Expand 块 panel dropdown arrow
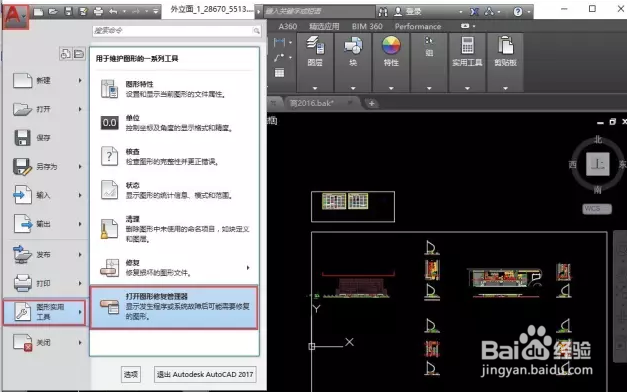The image size is (627, 392). tap(353, 88)
